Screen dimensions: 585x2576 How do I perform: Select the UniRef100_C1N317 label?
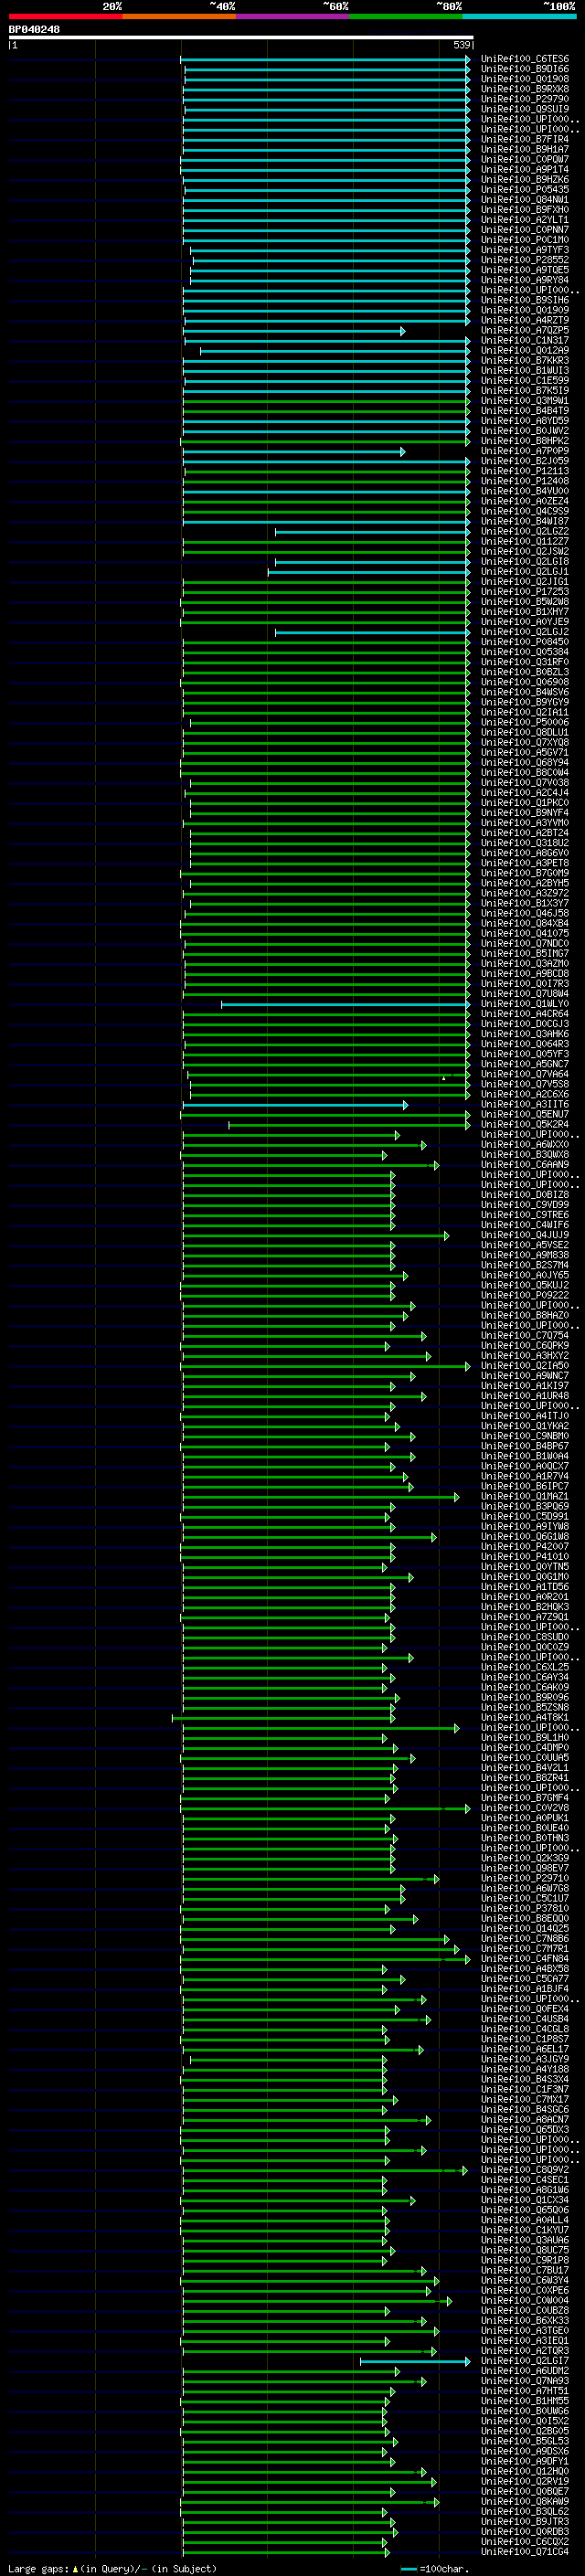tap(525, 340)
